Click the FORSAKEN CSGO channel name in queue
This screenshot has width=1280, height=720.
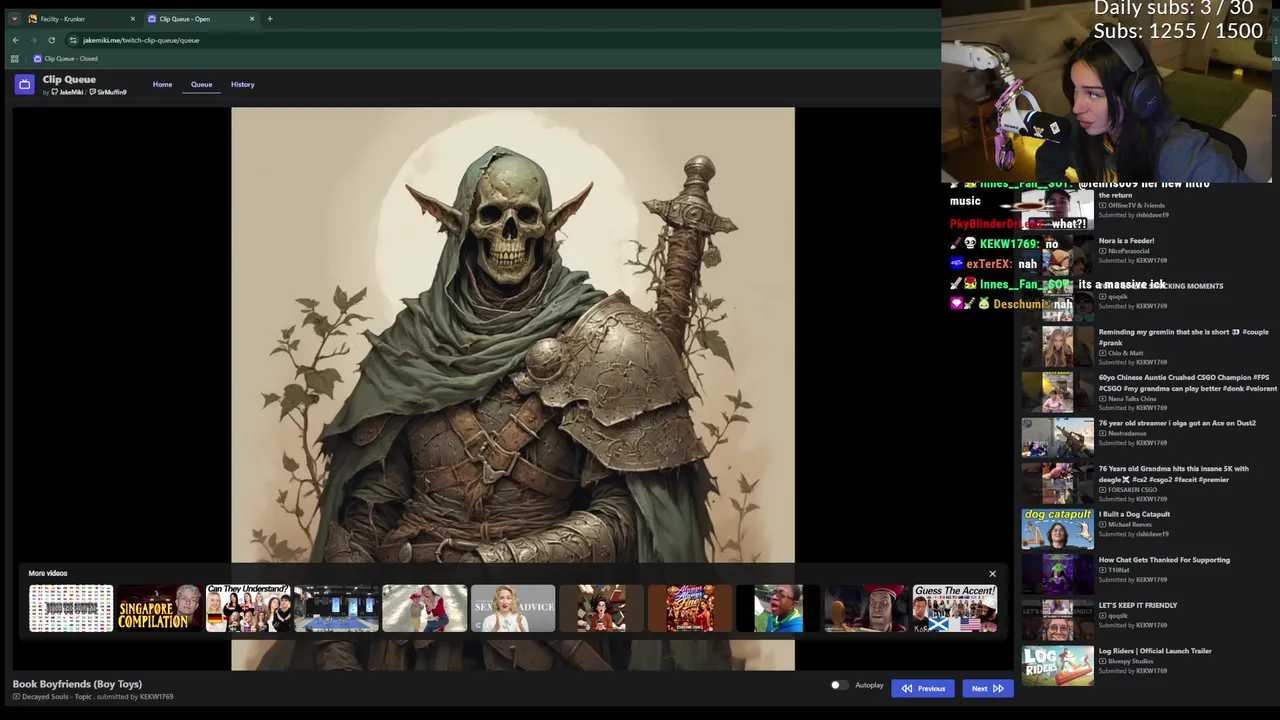[x=1132, y=490]
